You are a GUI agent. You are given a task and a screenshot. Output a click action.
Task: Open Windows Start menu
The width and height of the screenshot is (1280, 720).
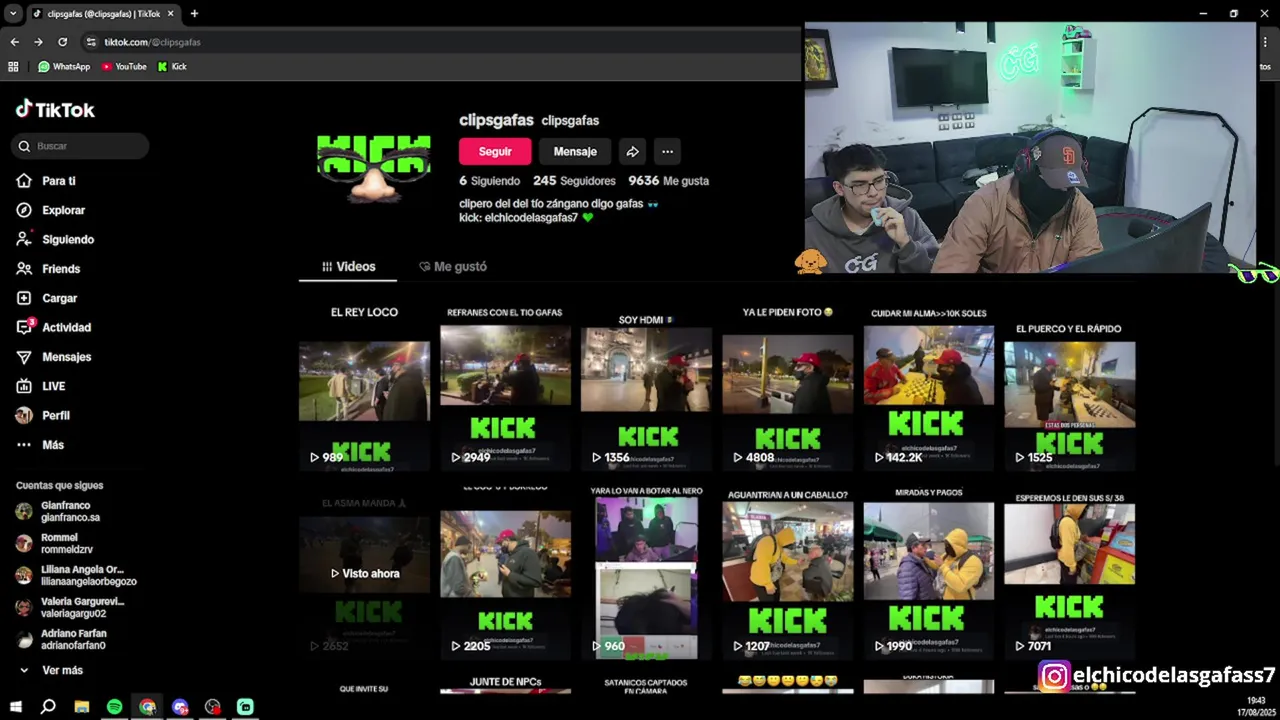coord(16,707)
